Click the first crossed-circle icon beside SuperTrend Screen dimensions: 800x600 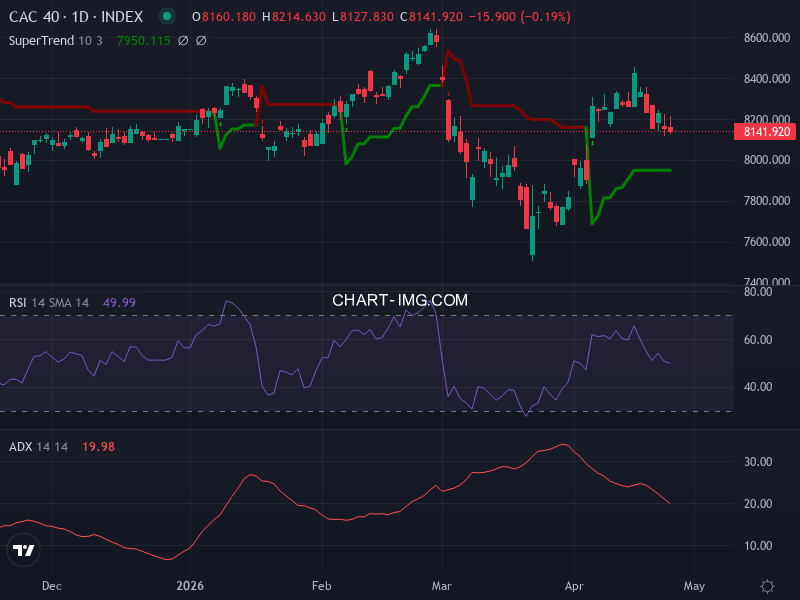coord(183,41)
